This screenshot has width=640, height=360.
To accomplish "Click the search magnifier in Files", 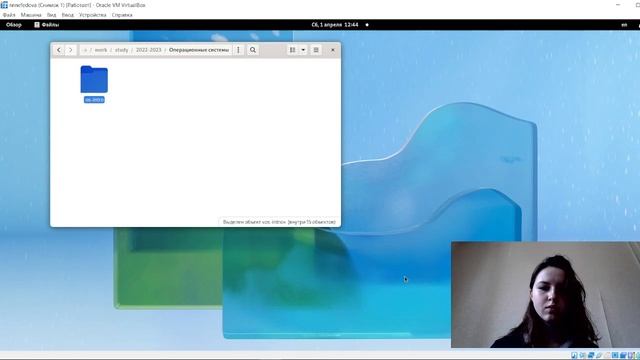I will (253, 50).
